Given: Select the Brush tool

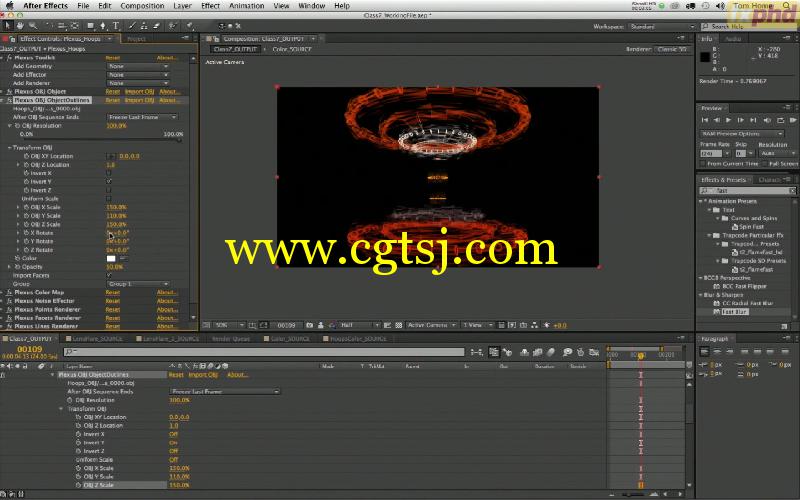Looking at the screenshot, I should [x=132, y=26].
